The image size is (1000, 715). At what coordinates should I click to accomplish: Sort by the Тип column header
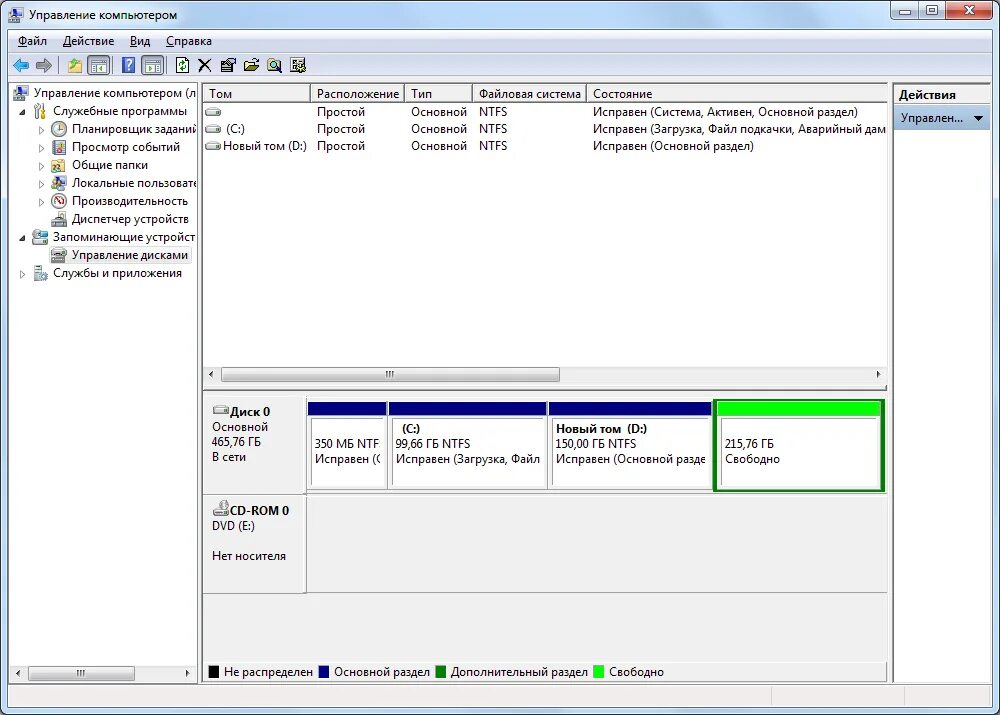click(x=438, y=94)
